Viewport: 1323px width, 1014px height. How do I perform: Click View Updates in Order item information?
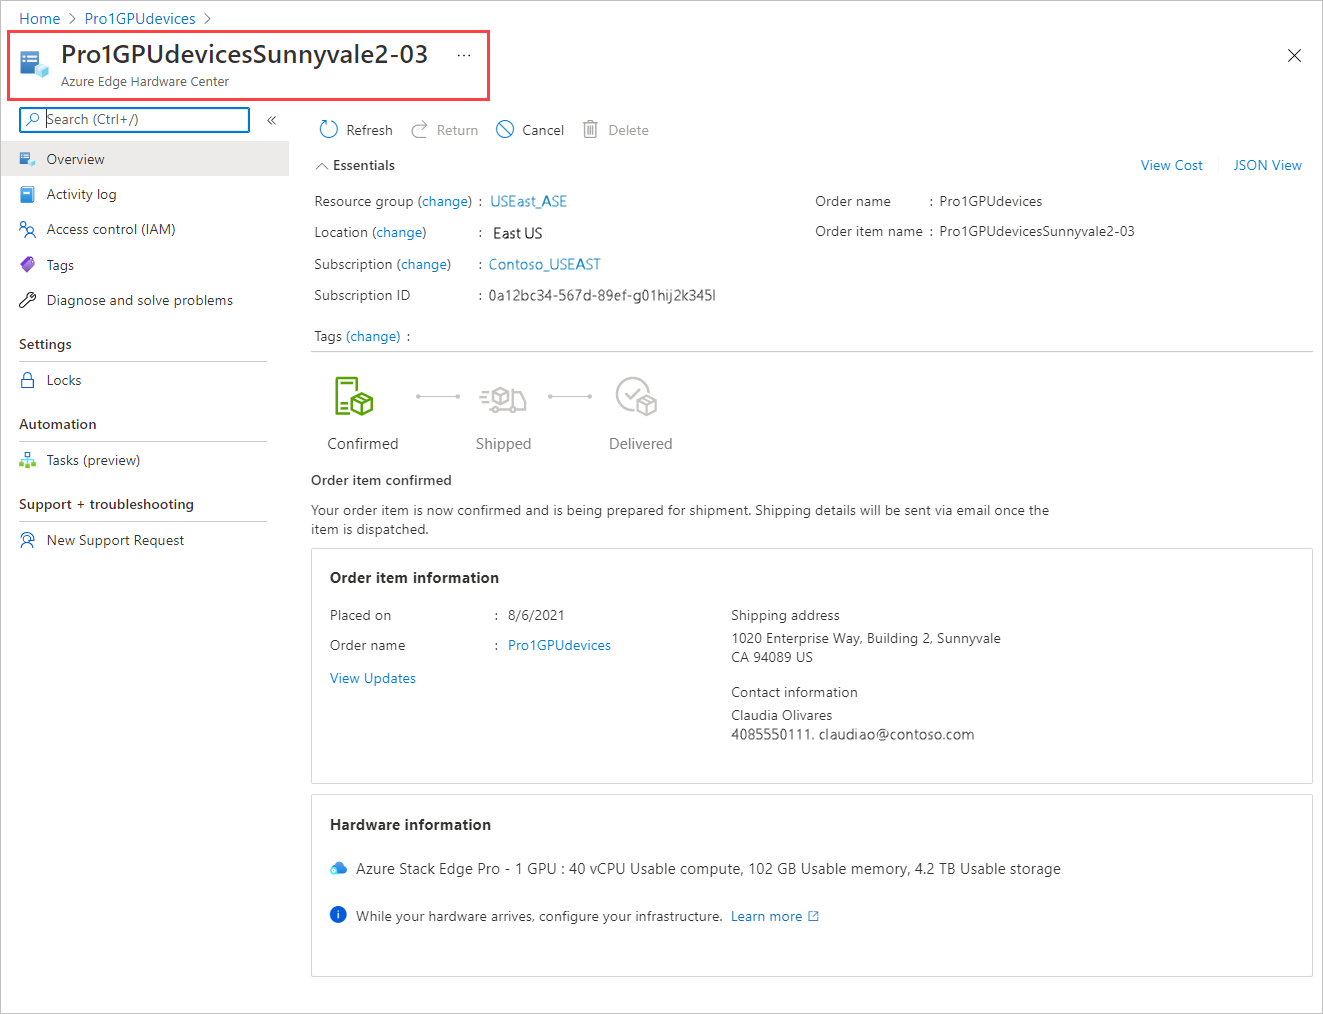(372, 678)
